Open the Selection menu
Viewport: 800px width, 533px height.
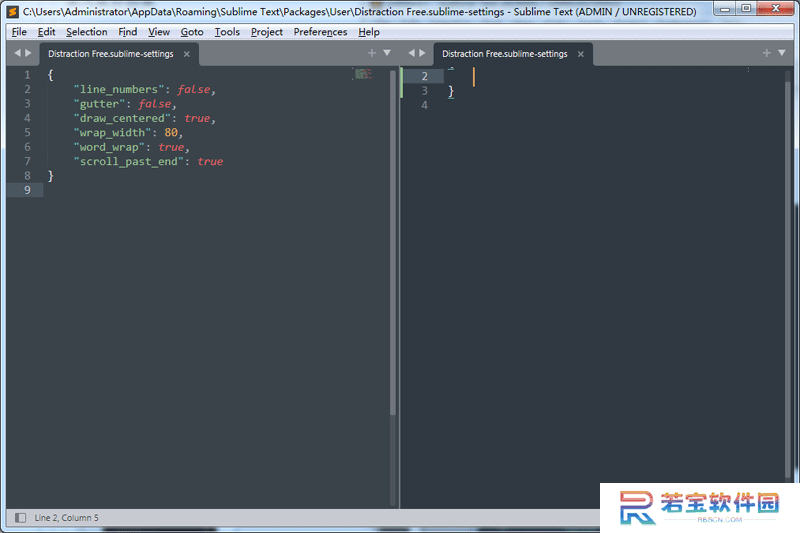click(86, 32)
